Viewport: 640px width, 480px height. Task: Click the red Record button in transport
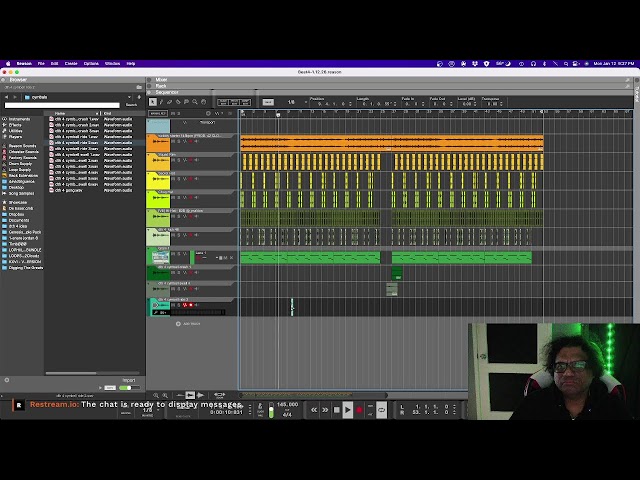pos(359,410)
